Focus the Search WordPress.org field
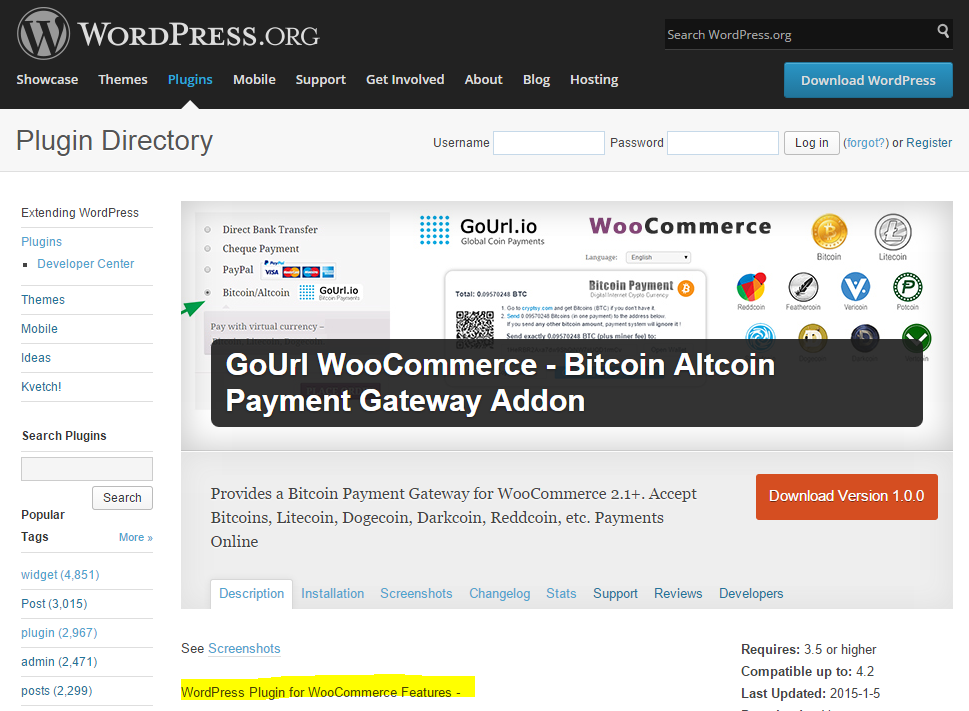This screenshot has width=969, height=711. click(800, 35)
